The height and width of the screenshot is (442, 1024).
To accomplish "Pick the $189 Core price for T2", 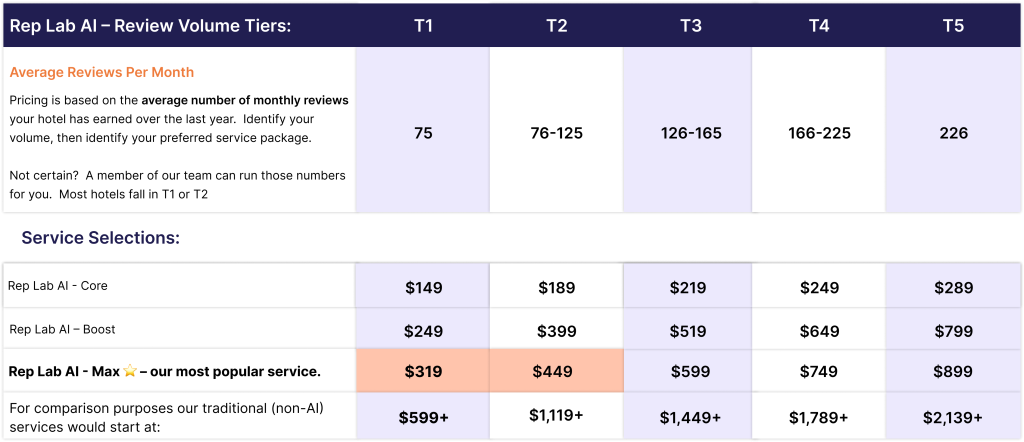I will click(557, 288).
